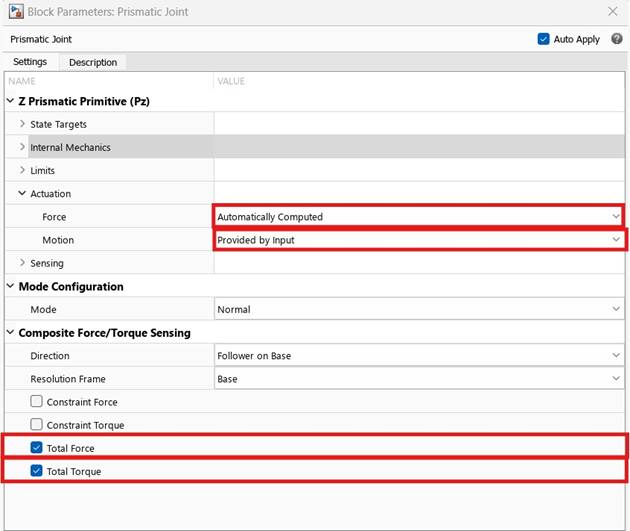Enable the Constraint Force checkbox

[x=37, y=402]
